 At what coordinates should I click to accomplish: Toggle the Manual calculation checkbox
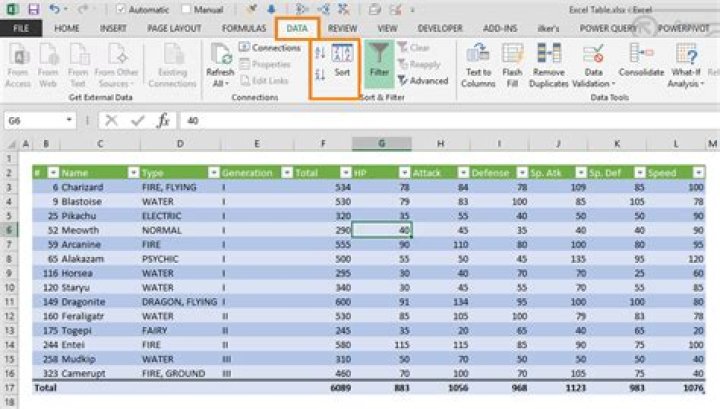[x=189, y=9]
